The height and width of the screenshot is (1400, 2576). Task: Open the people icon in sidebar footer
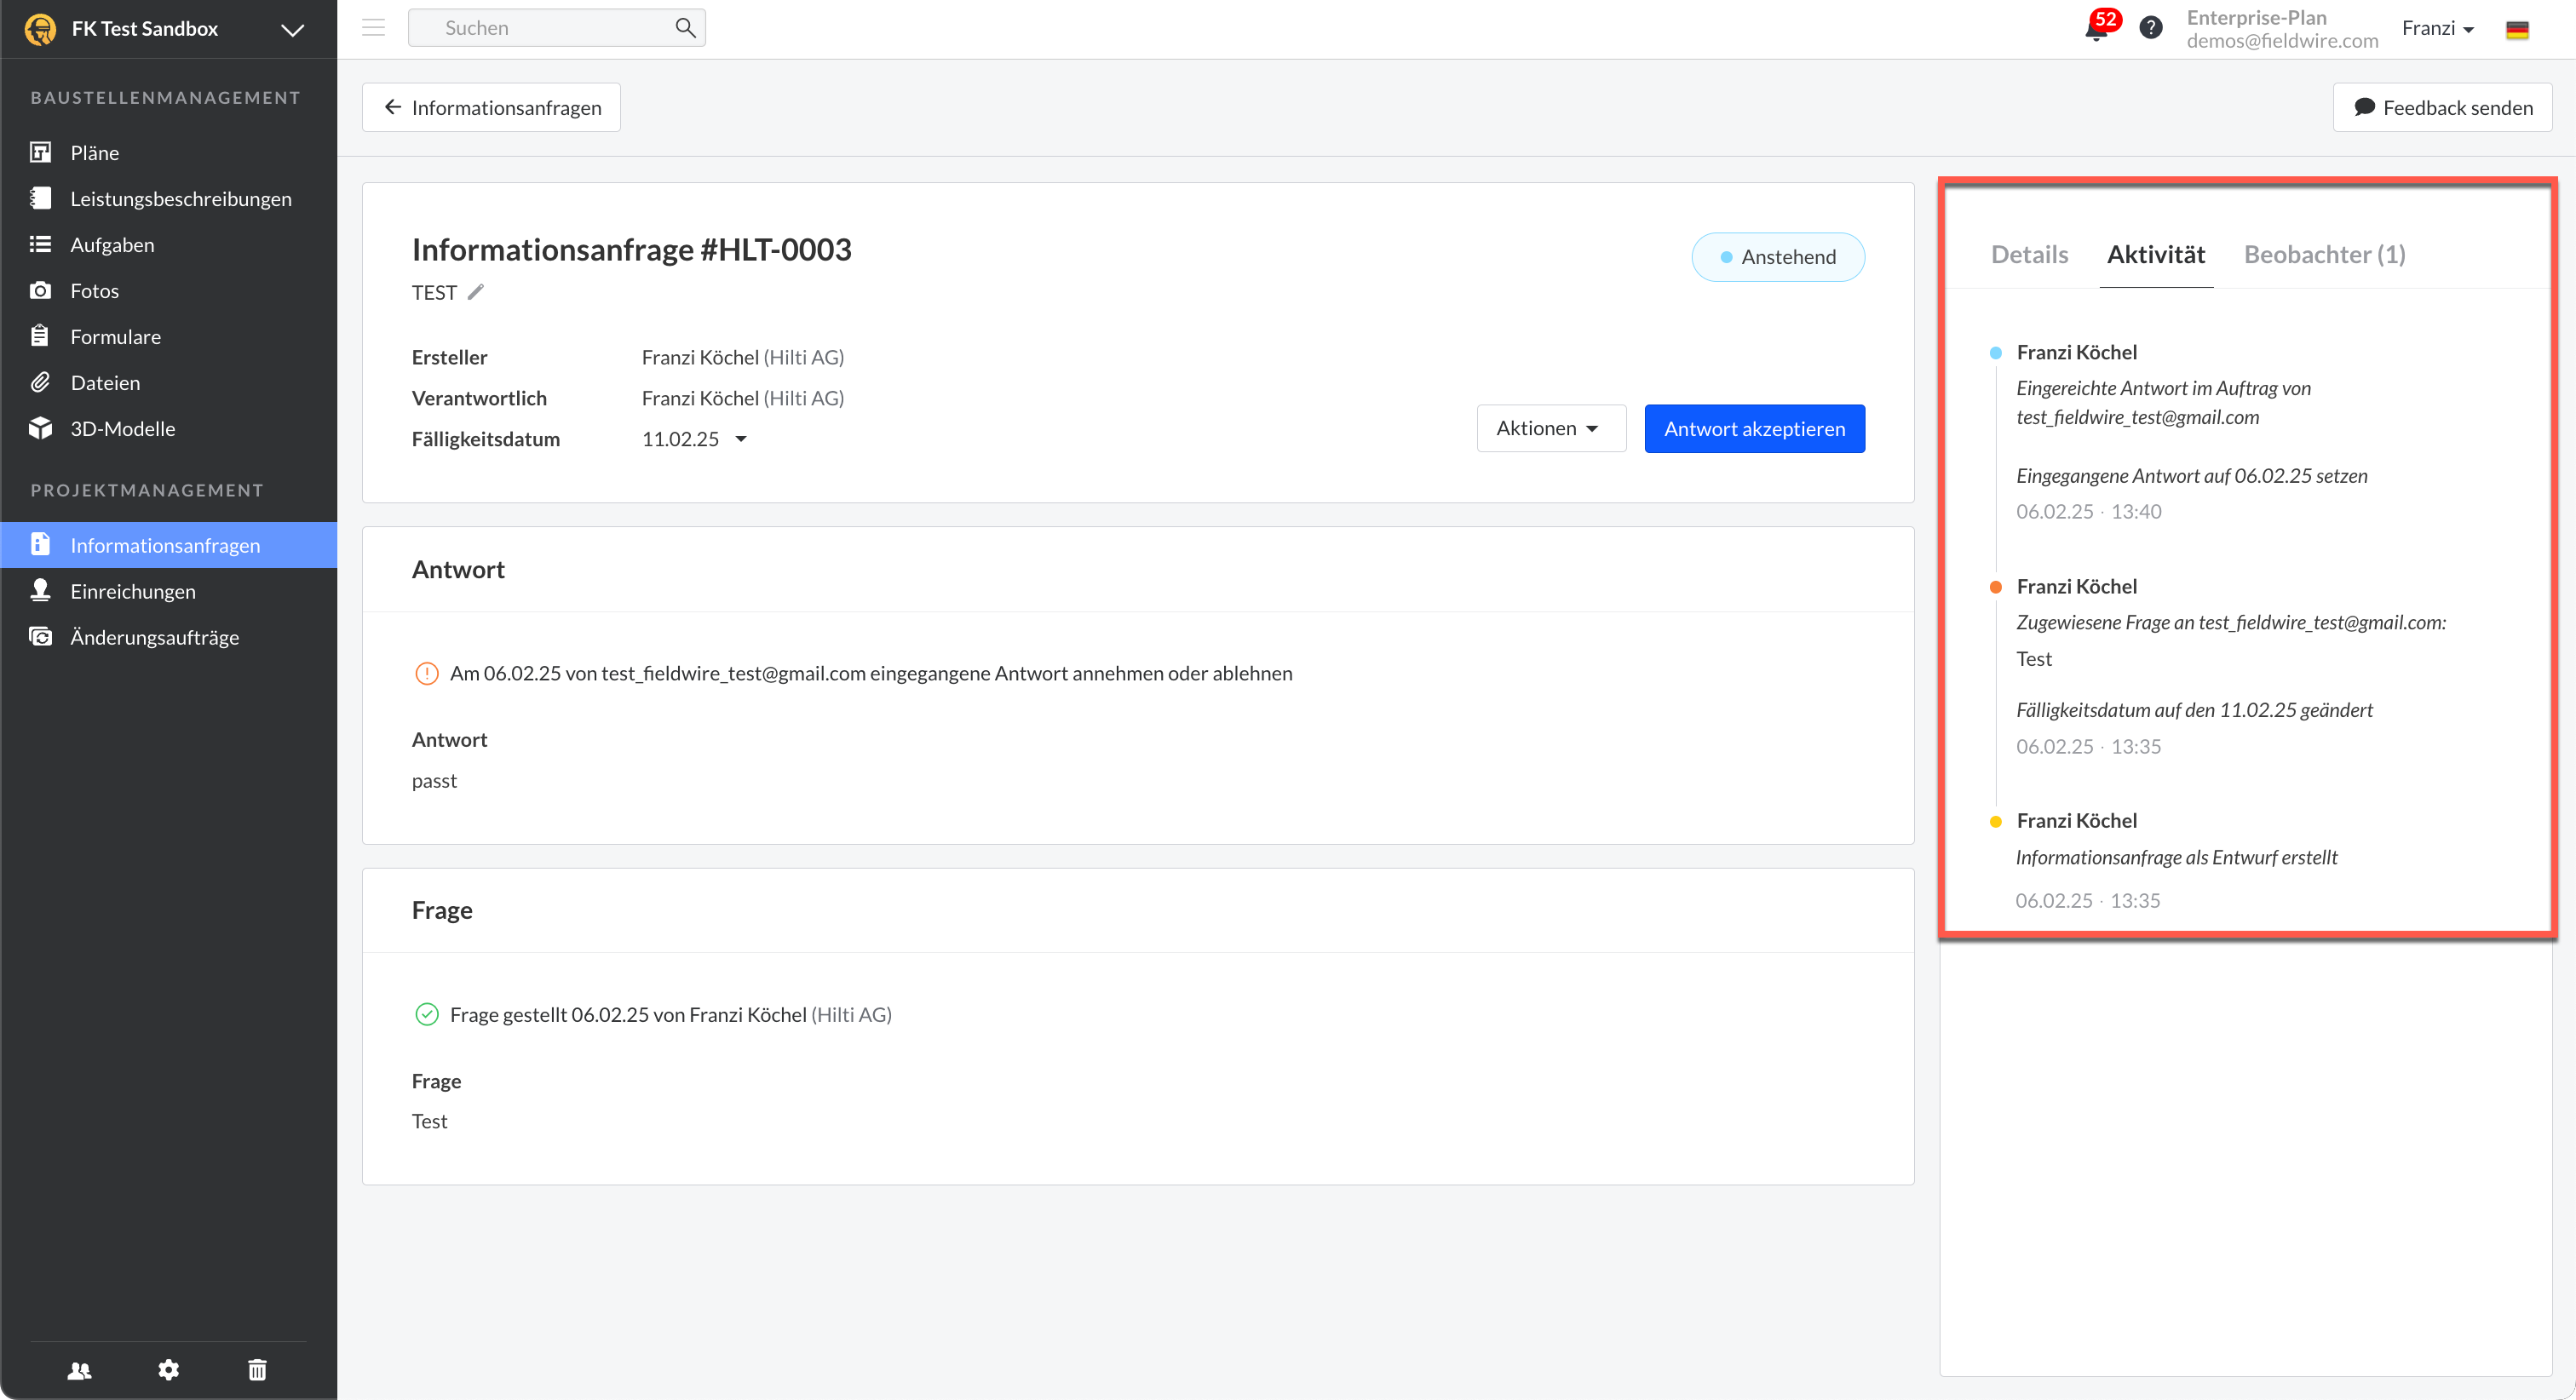click(80, 1370)
